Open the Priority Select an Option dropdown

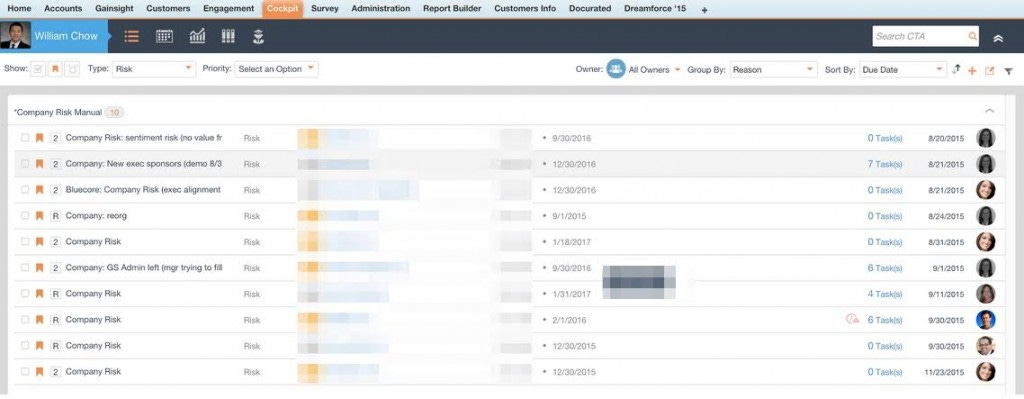point(276,69)
